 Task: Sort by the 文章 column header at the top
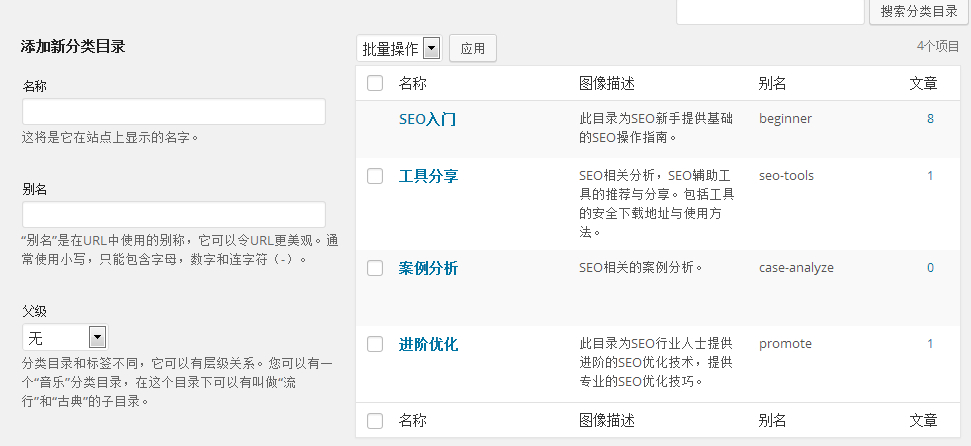coord(923,83)
